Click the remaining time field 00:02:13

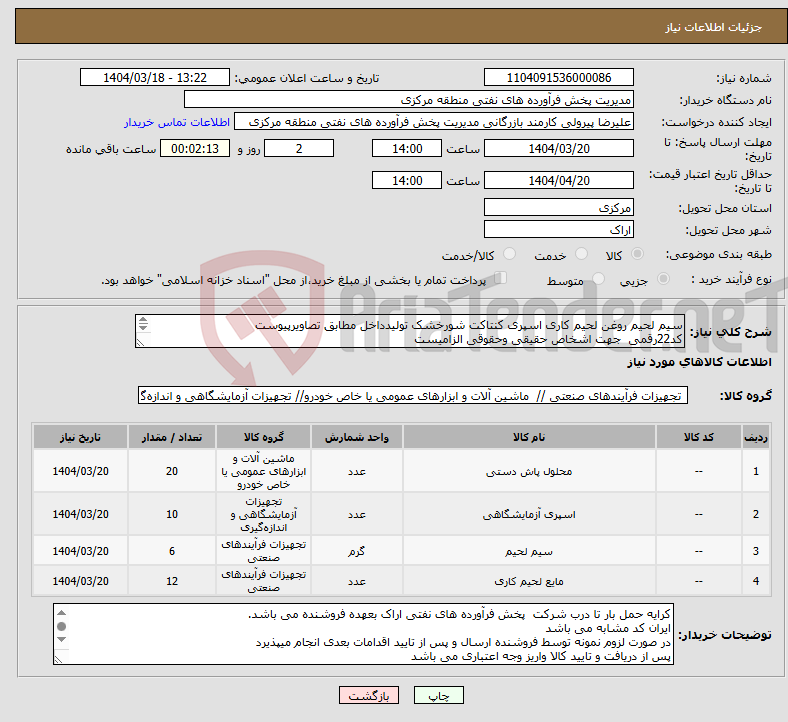click(x=195, y=148)
